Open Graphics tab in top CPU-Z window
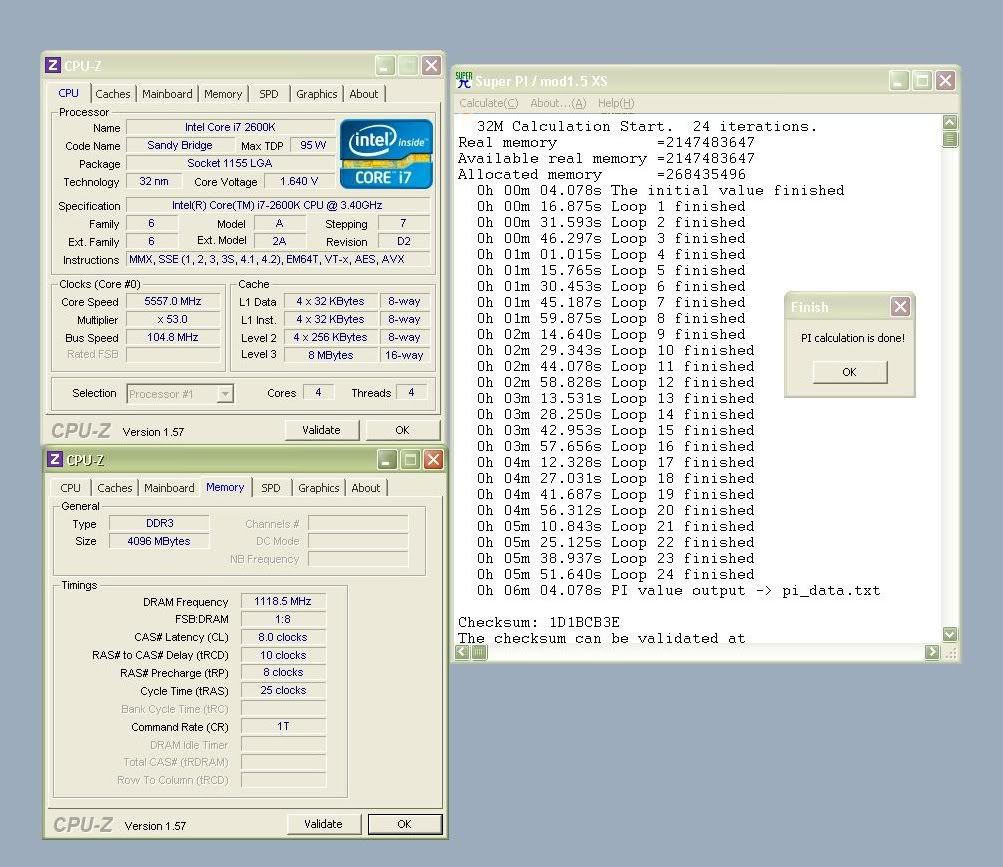1003x867 pixels. click(x=317, y=94)
